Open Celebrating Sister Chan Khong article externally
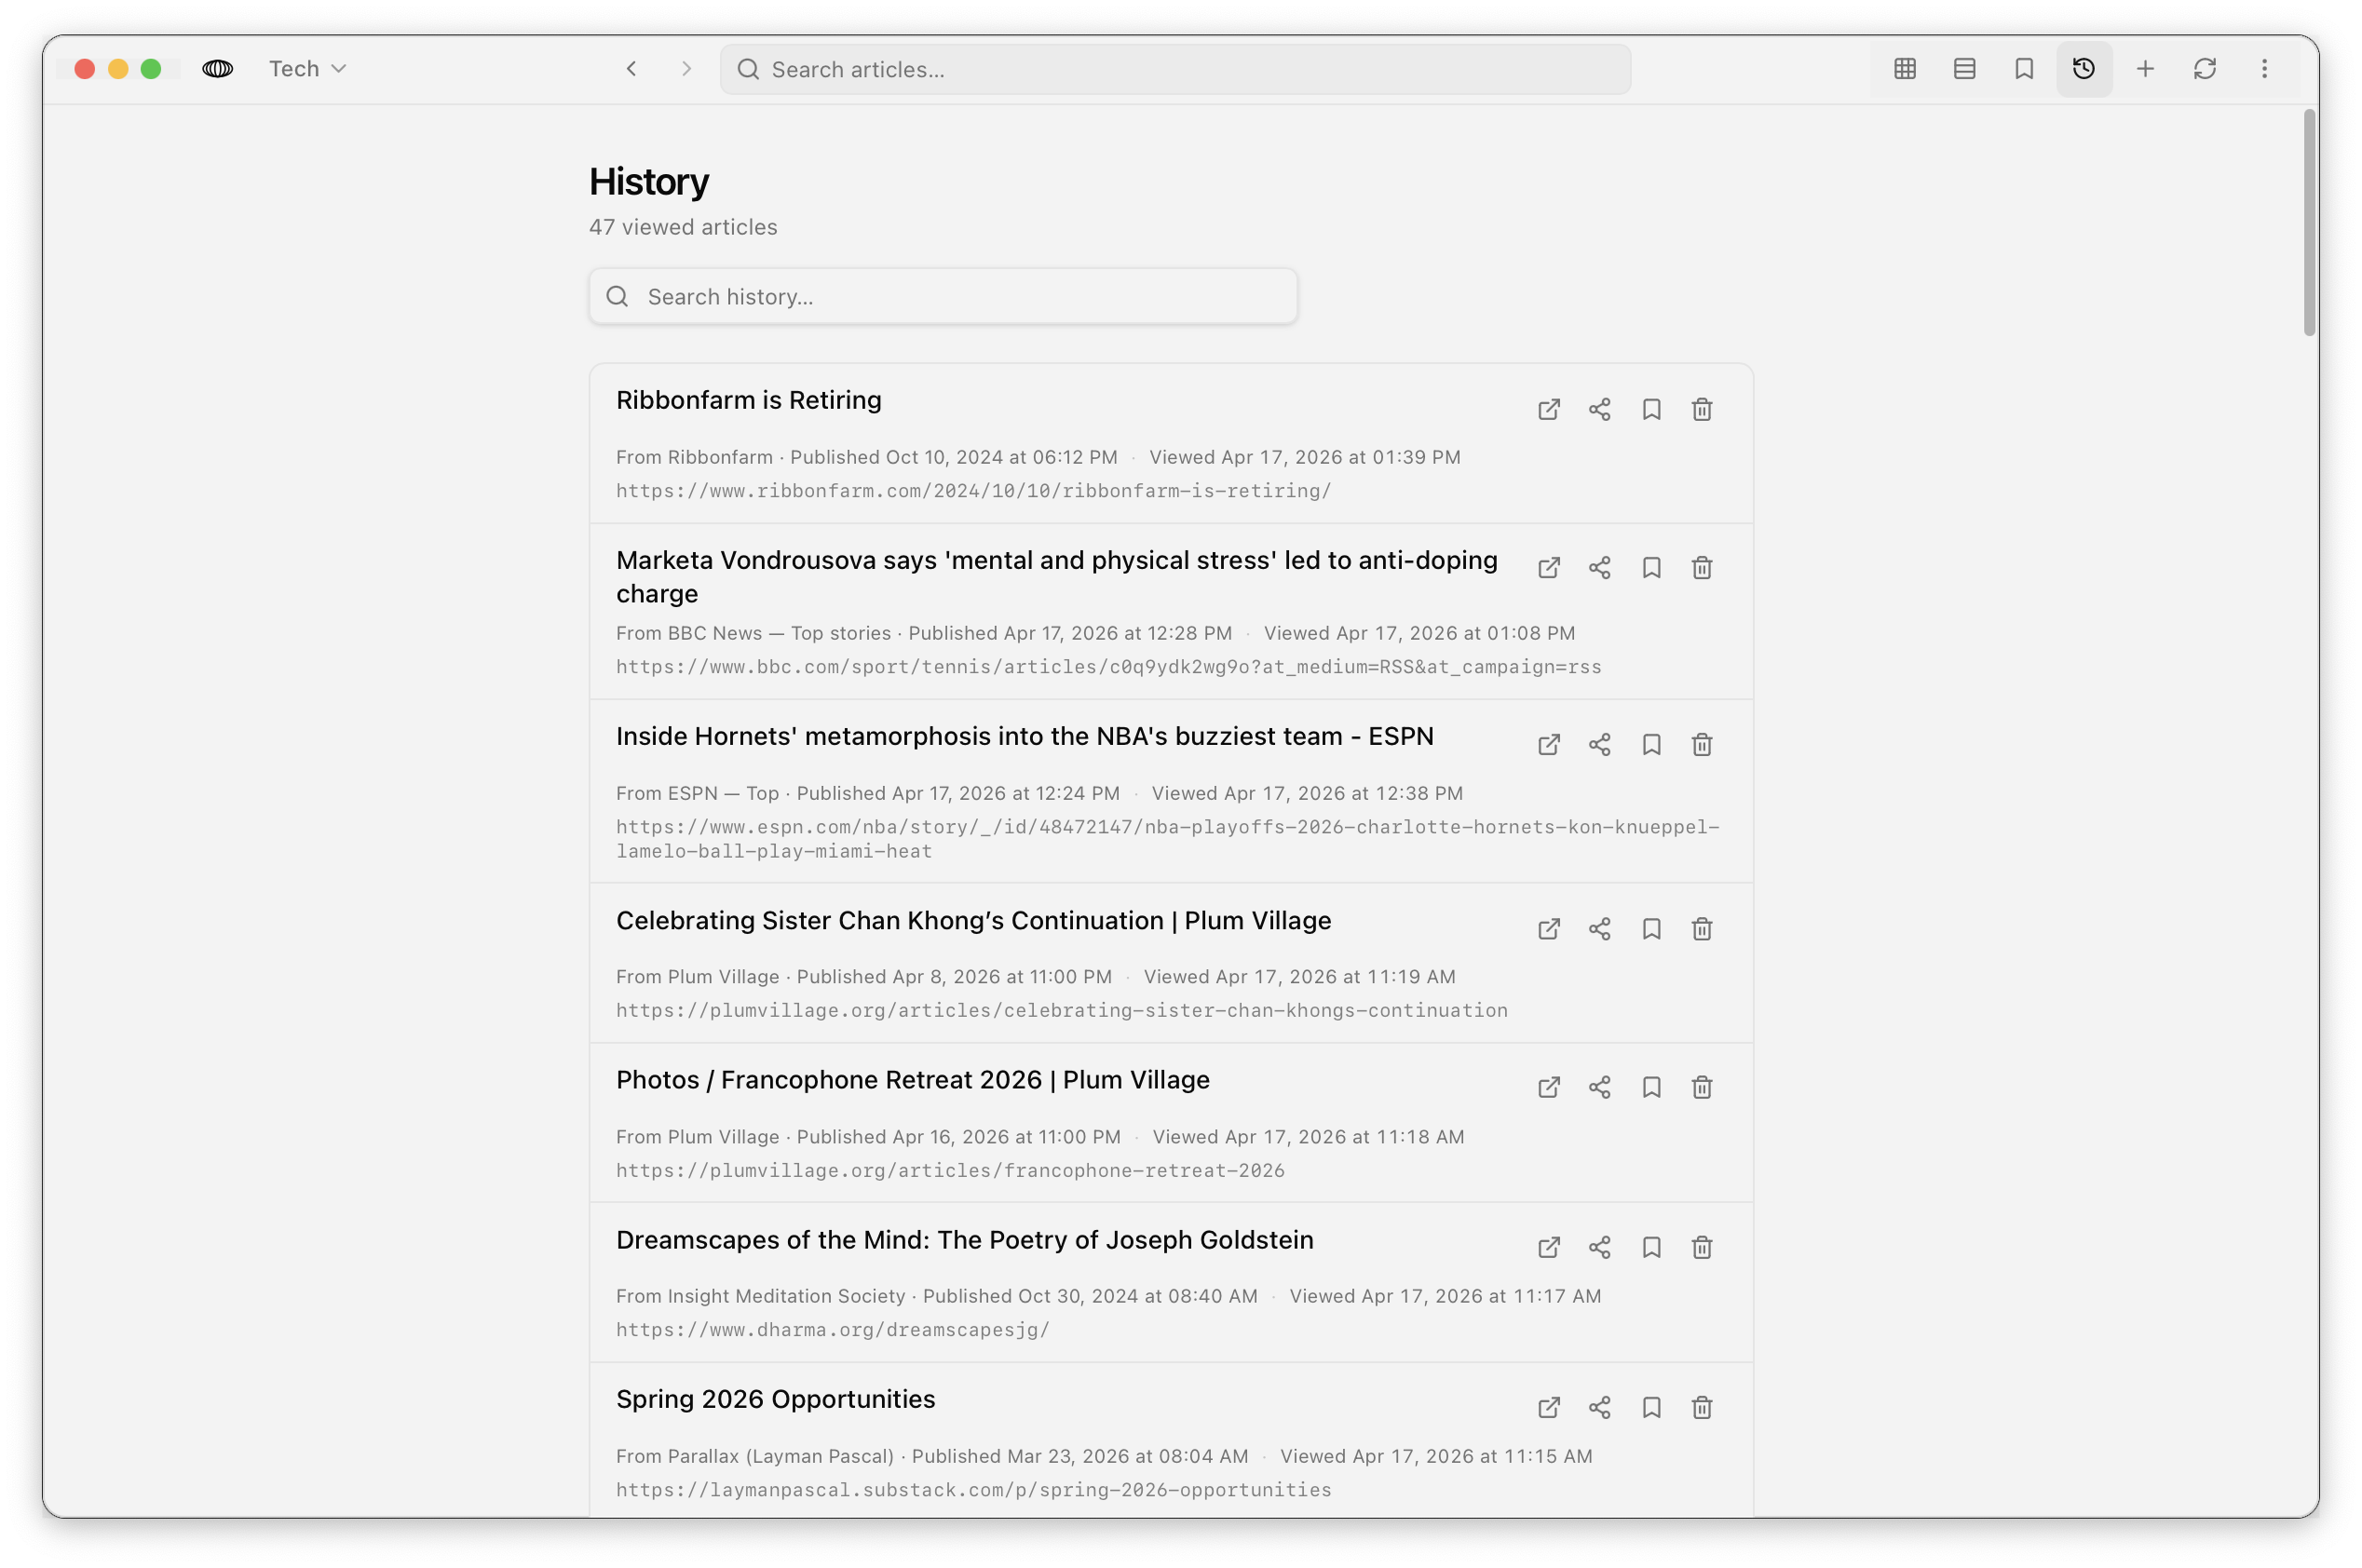2362x1568 pixels. (1549, 929)
